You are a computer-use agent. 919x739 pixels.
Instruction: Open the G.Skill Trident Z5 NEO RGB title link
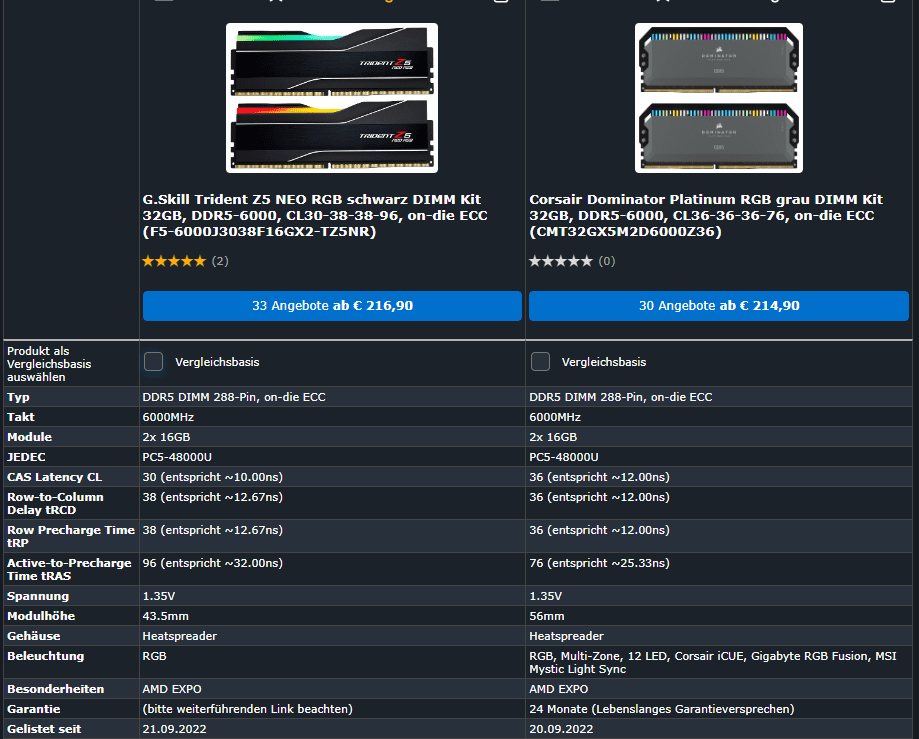tap(315, 216)
